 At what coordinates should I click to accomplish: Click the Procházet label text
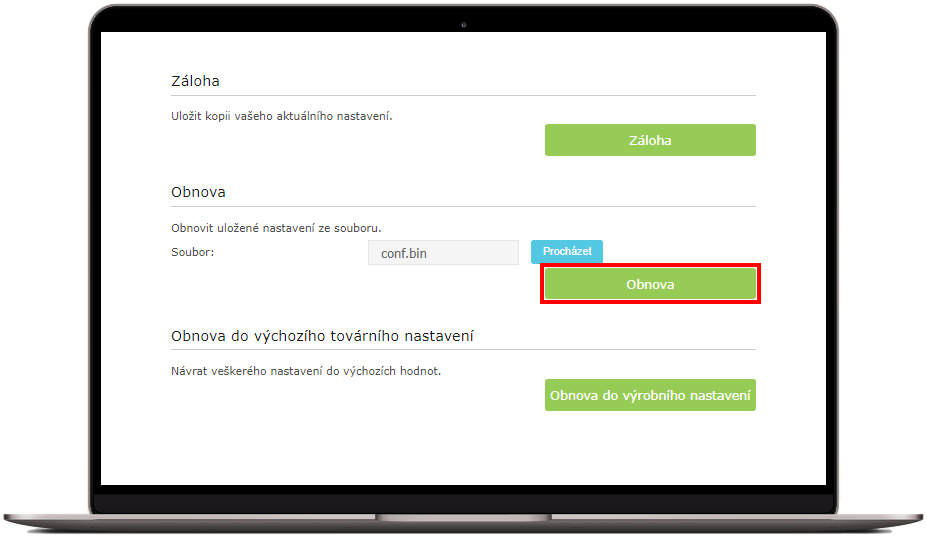567,251
